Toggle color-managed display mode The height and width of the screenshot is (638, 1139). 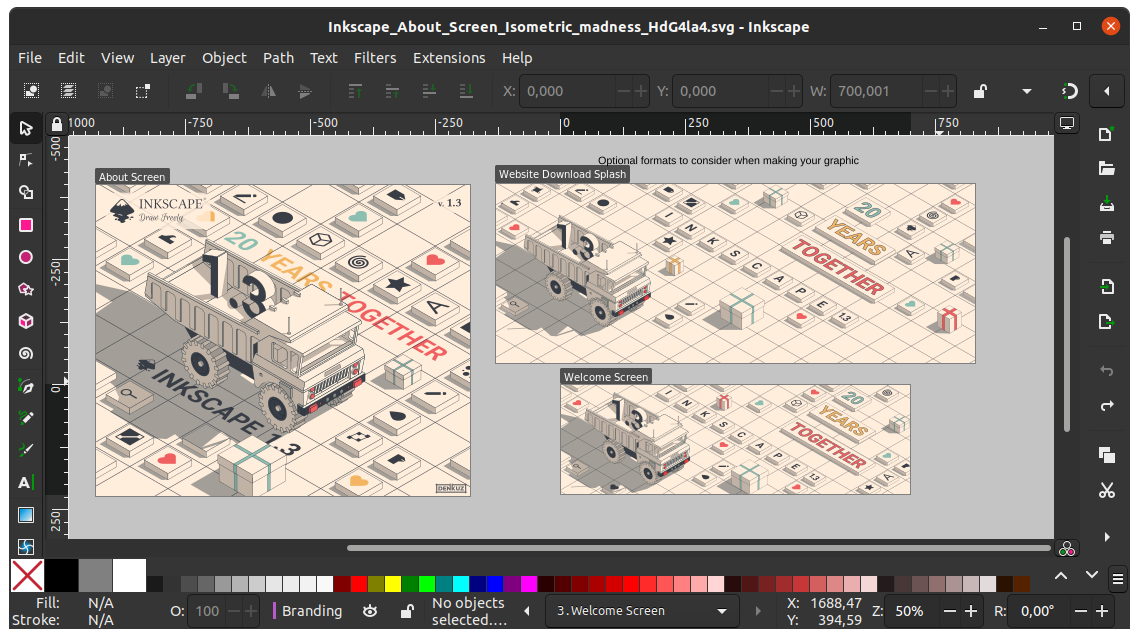click(1066, 549)
